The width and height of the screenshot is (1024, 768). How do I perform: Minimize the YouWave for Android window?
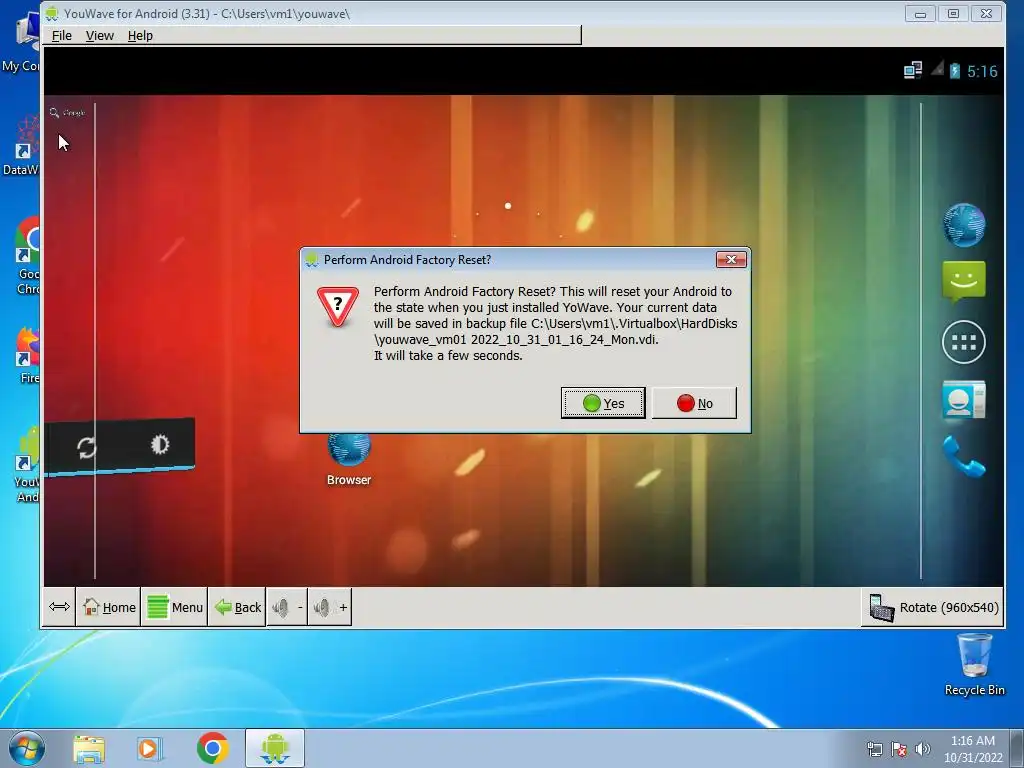pyautogui.click(x=920, y=14)
